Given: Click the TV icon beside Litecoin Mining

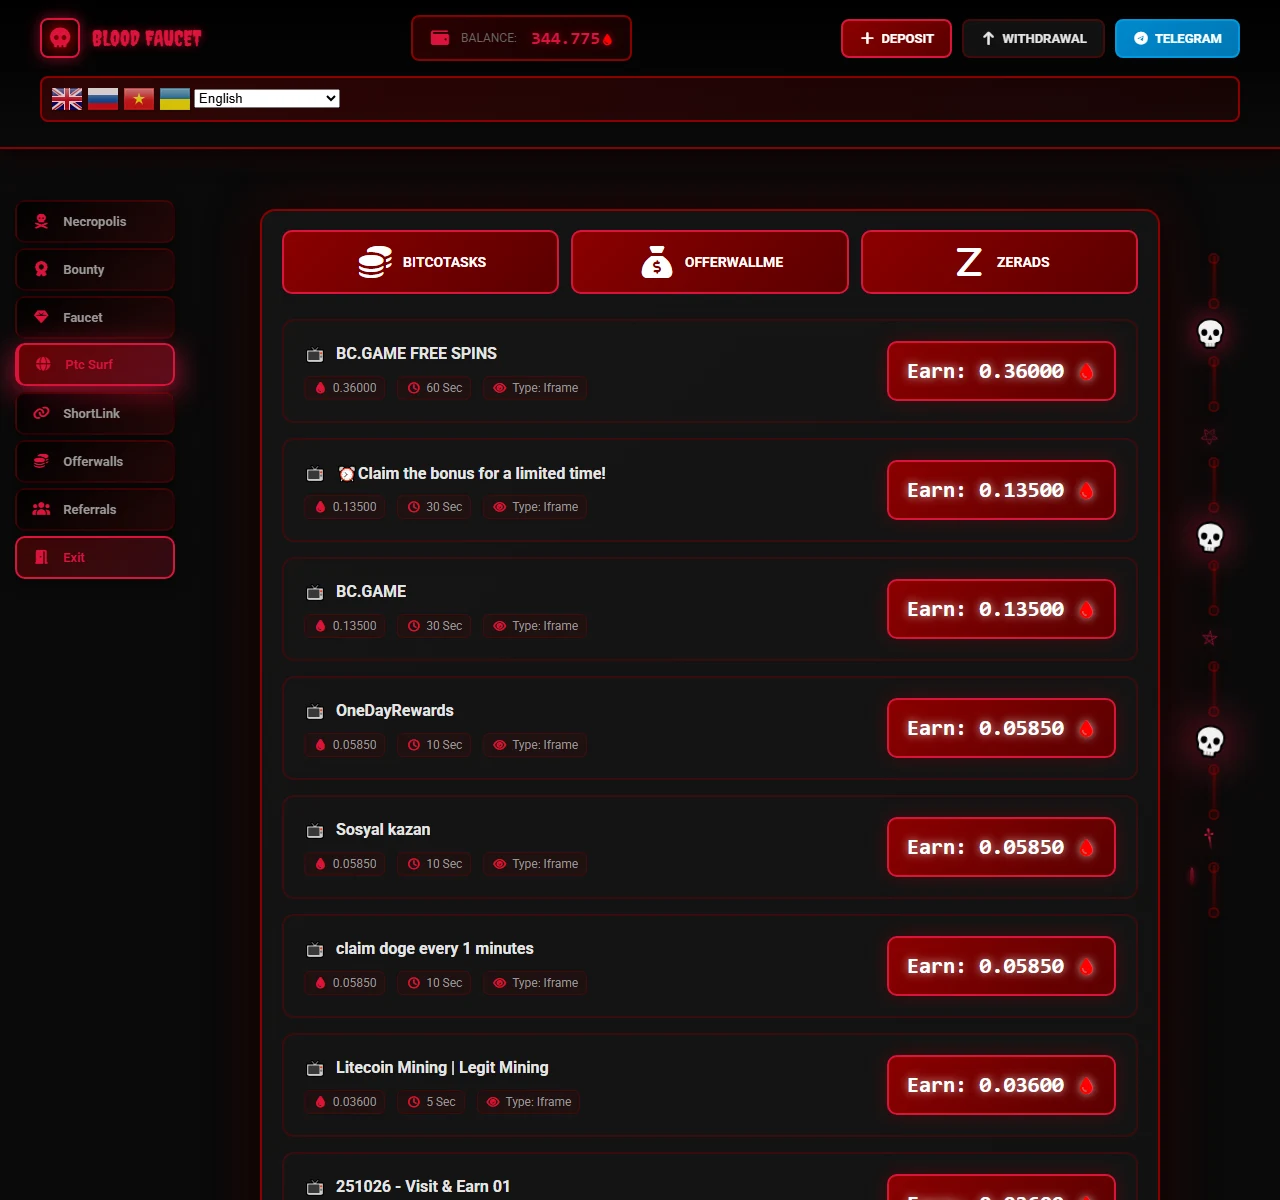Looking at the screenshot, I should coord(315,1068).
